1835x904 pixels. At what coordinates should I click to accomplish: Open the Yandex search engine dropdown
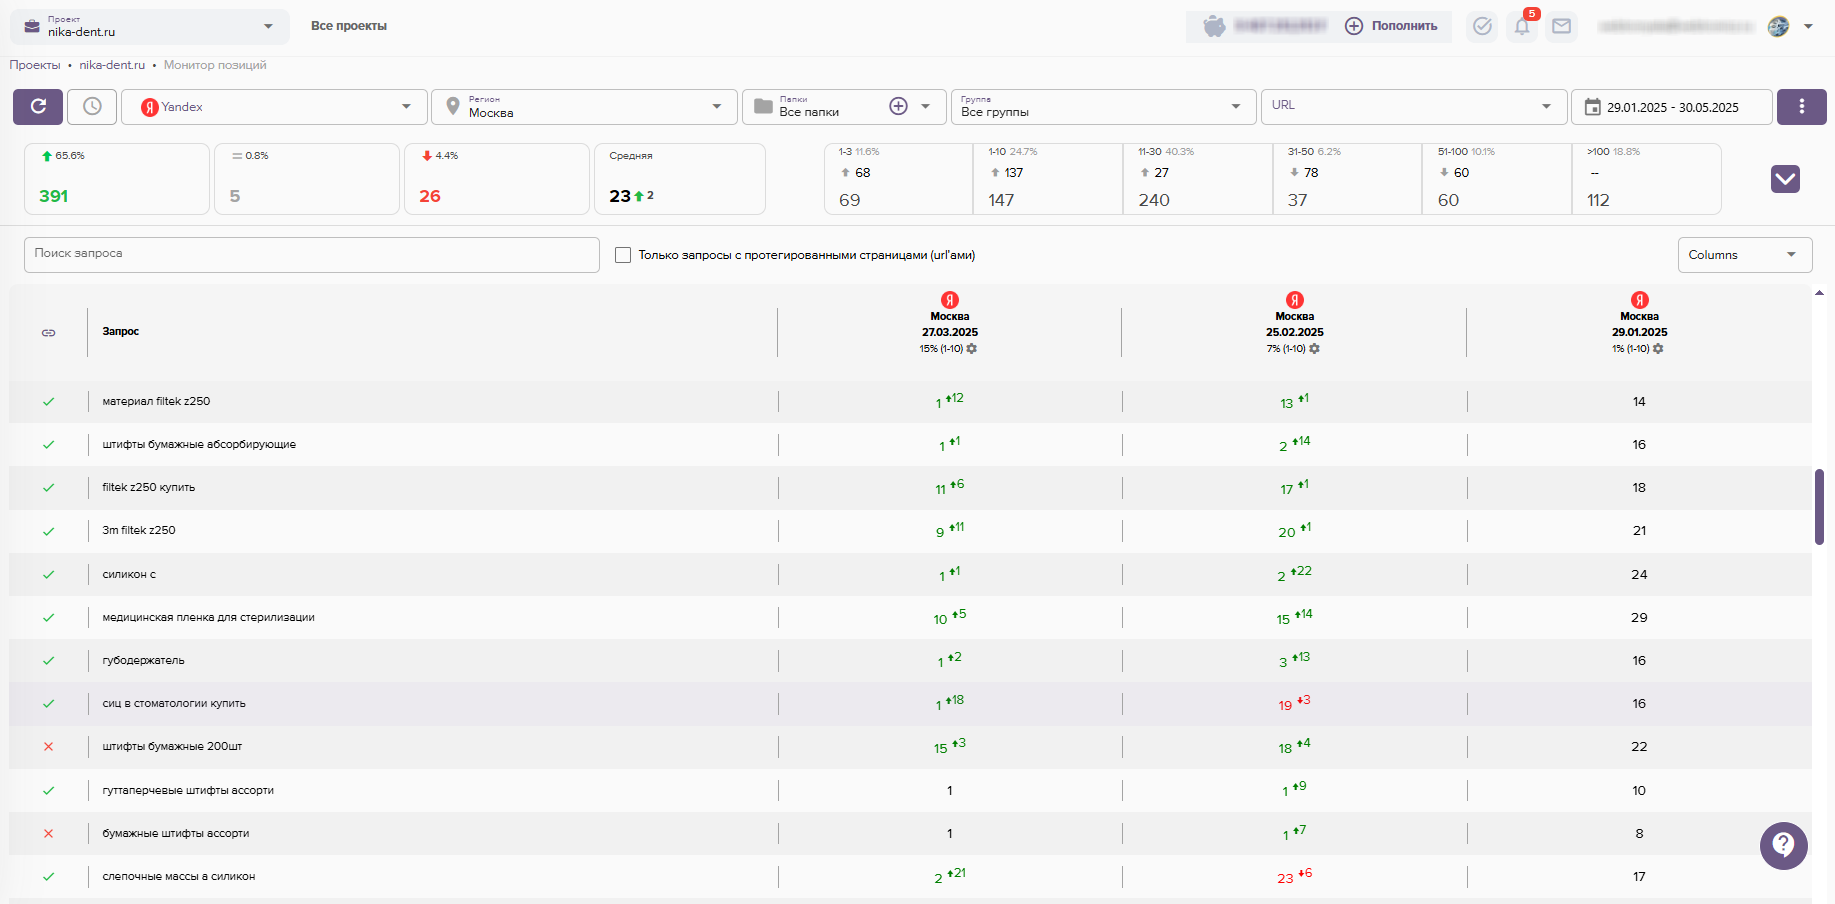[x=275, y=107]
